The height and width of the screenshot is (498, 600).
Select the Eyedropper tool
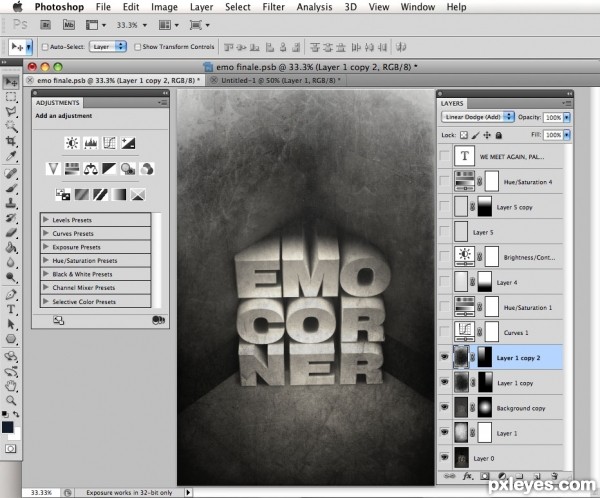click(11, 156)
